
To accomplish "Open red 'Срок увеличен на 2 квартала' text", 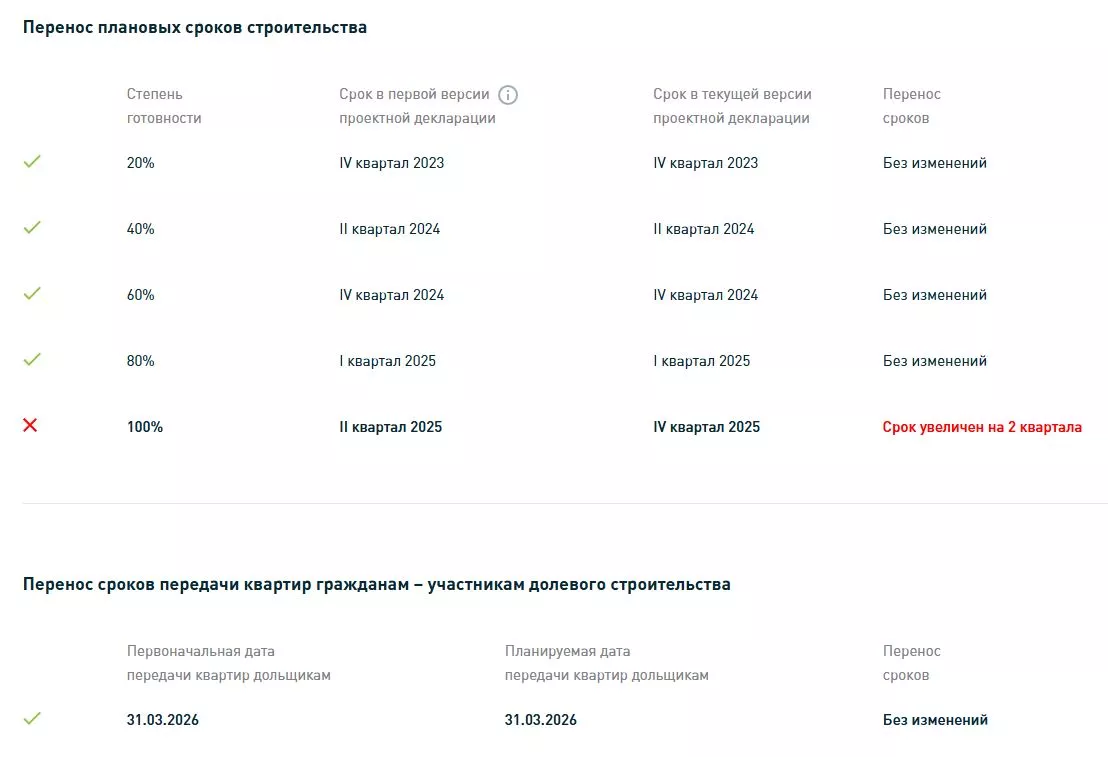I will 982,427.
